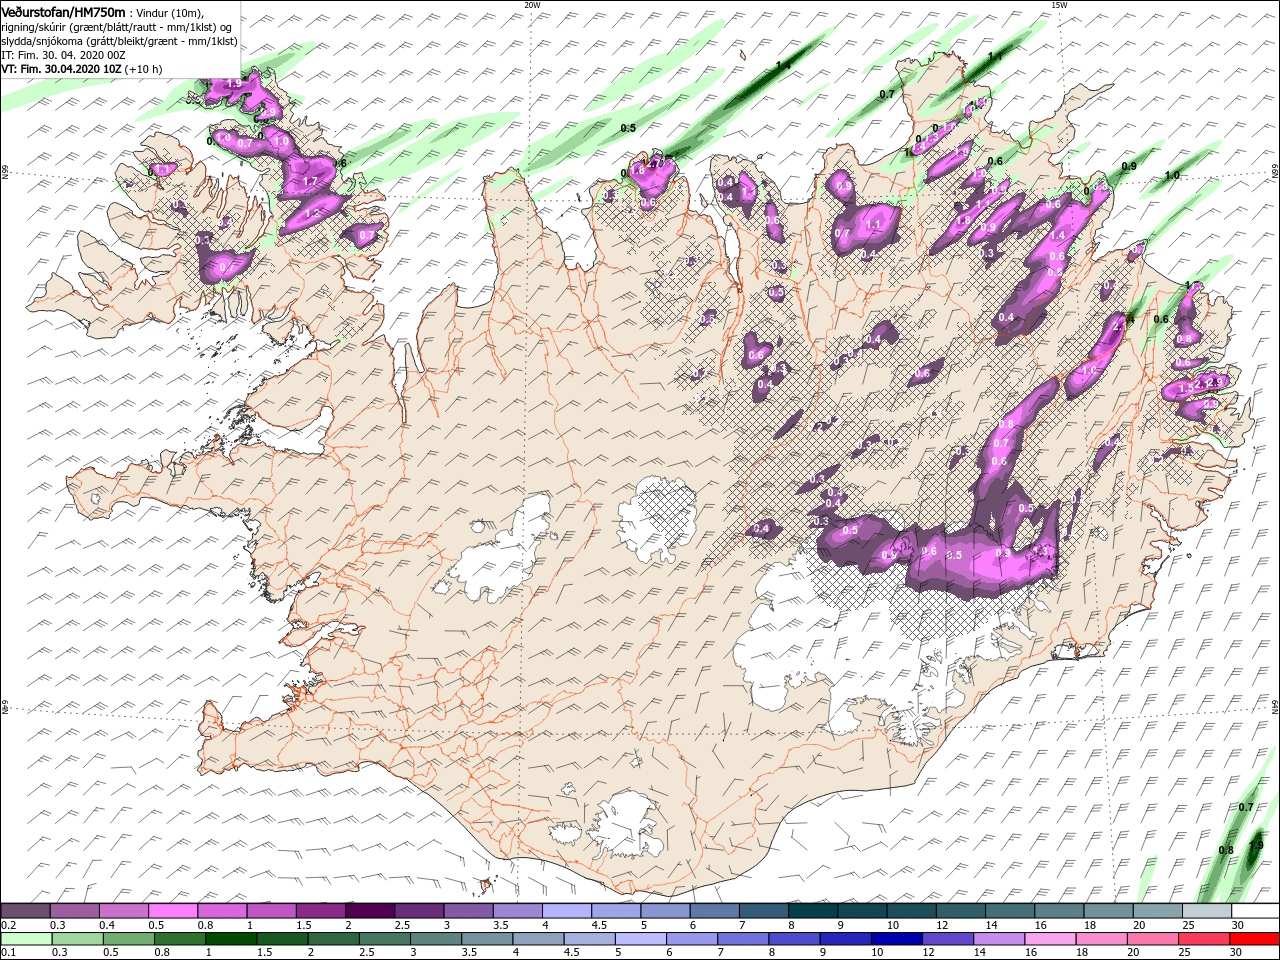Click the white '1.7' value in the Westfjords snow band
The height and width of the screenshot is (960, 1280).
pyautogui.click(x=309, y=181)
